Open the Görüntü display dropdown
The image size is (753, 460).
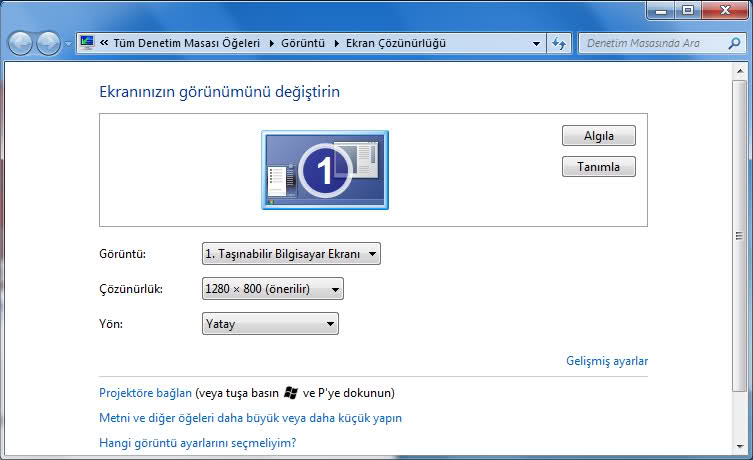point(291,255)
